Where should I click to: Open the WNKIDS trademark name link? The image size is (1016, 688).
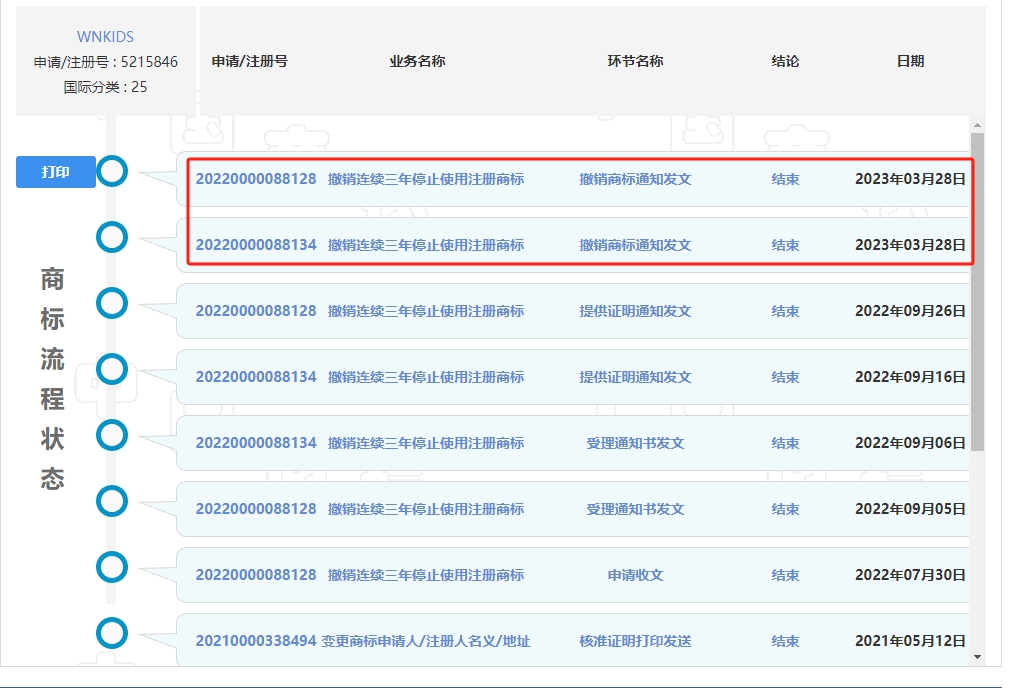(x=105, y=37)
